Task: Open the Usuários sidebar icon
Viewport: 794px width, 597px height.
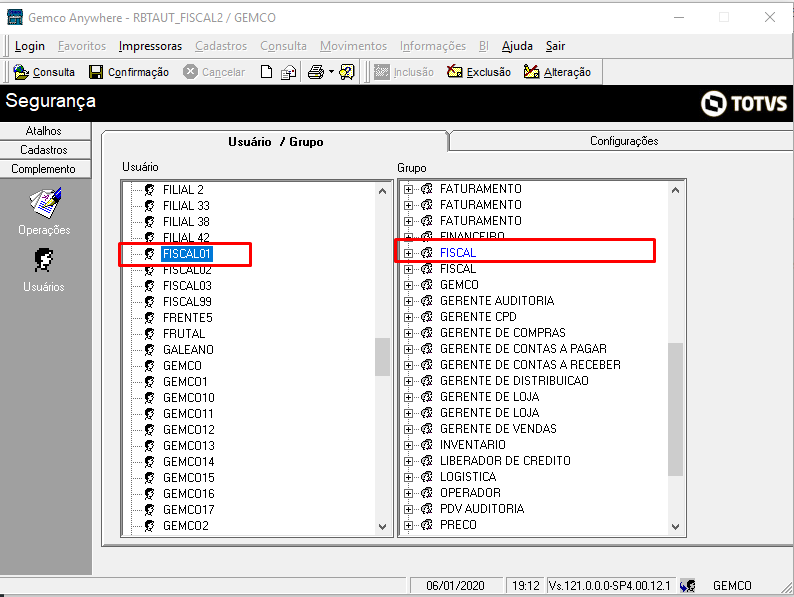Action: (x=44, y=270)
